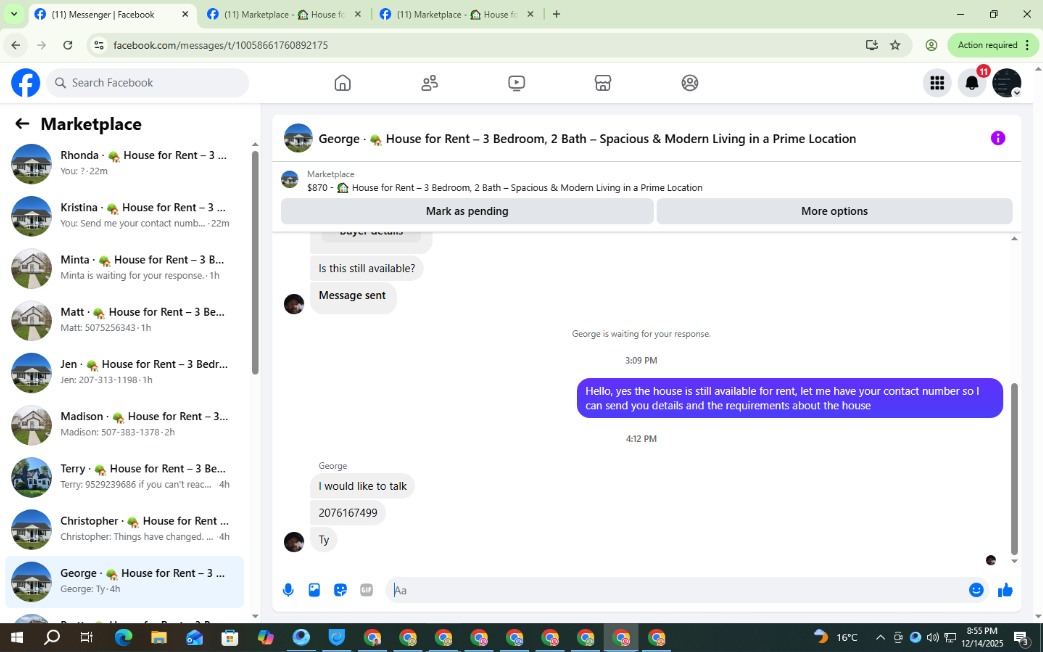1043x652 pixels.
Task: Click the Mark as pending button
Action: 467,211
